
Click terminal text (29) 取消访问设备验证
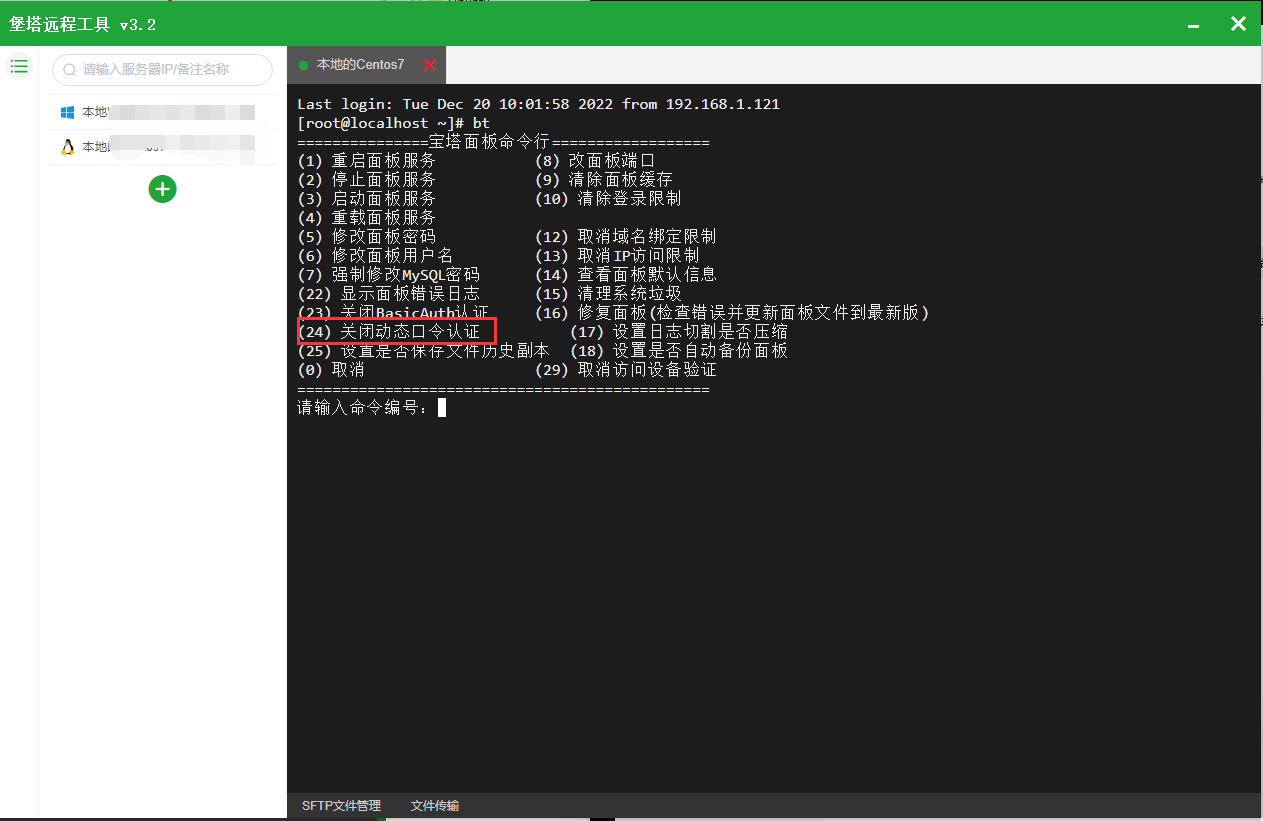pos(626,370)
